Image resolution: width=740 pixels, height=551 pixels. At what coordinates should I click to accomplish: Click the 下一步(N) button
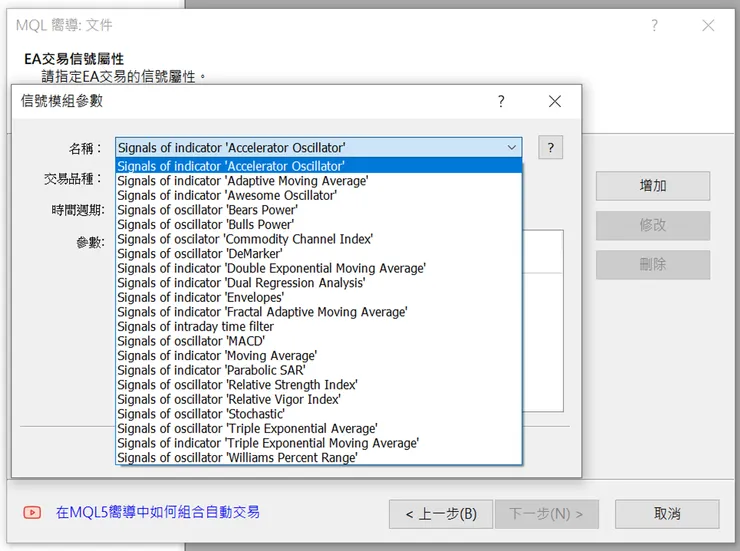coord(547,514)
